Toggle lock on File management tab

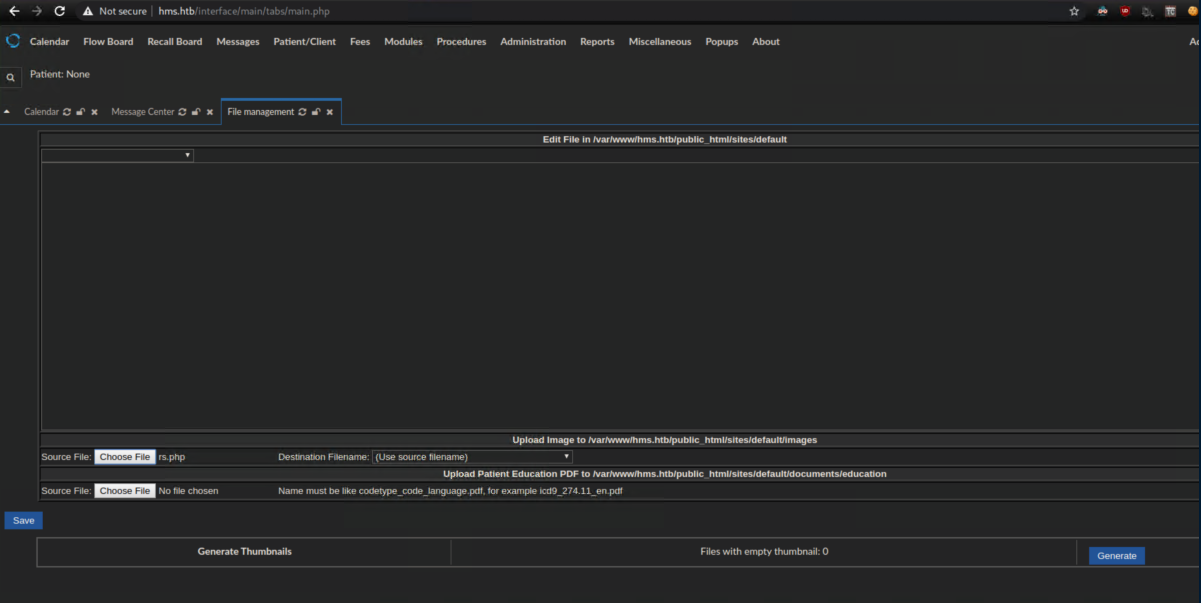[x=316, y=112]
